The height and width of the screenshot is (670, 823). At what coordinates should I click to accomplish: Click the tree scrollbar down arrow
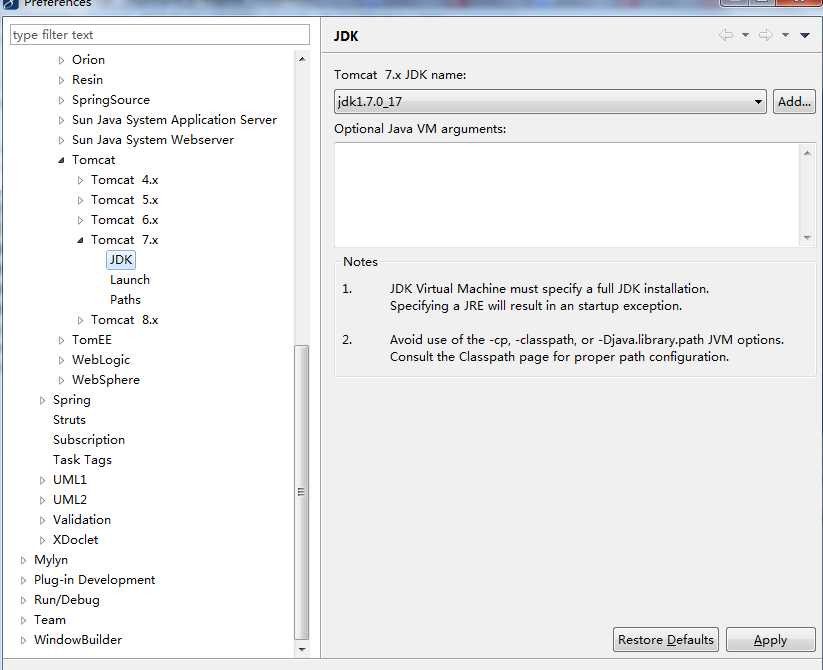click(x=302, y=649)
